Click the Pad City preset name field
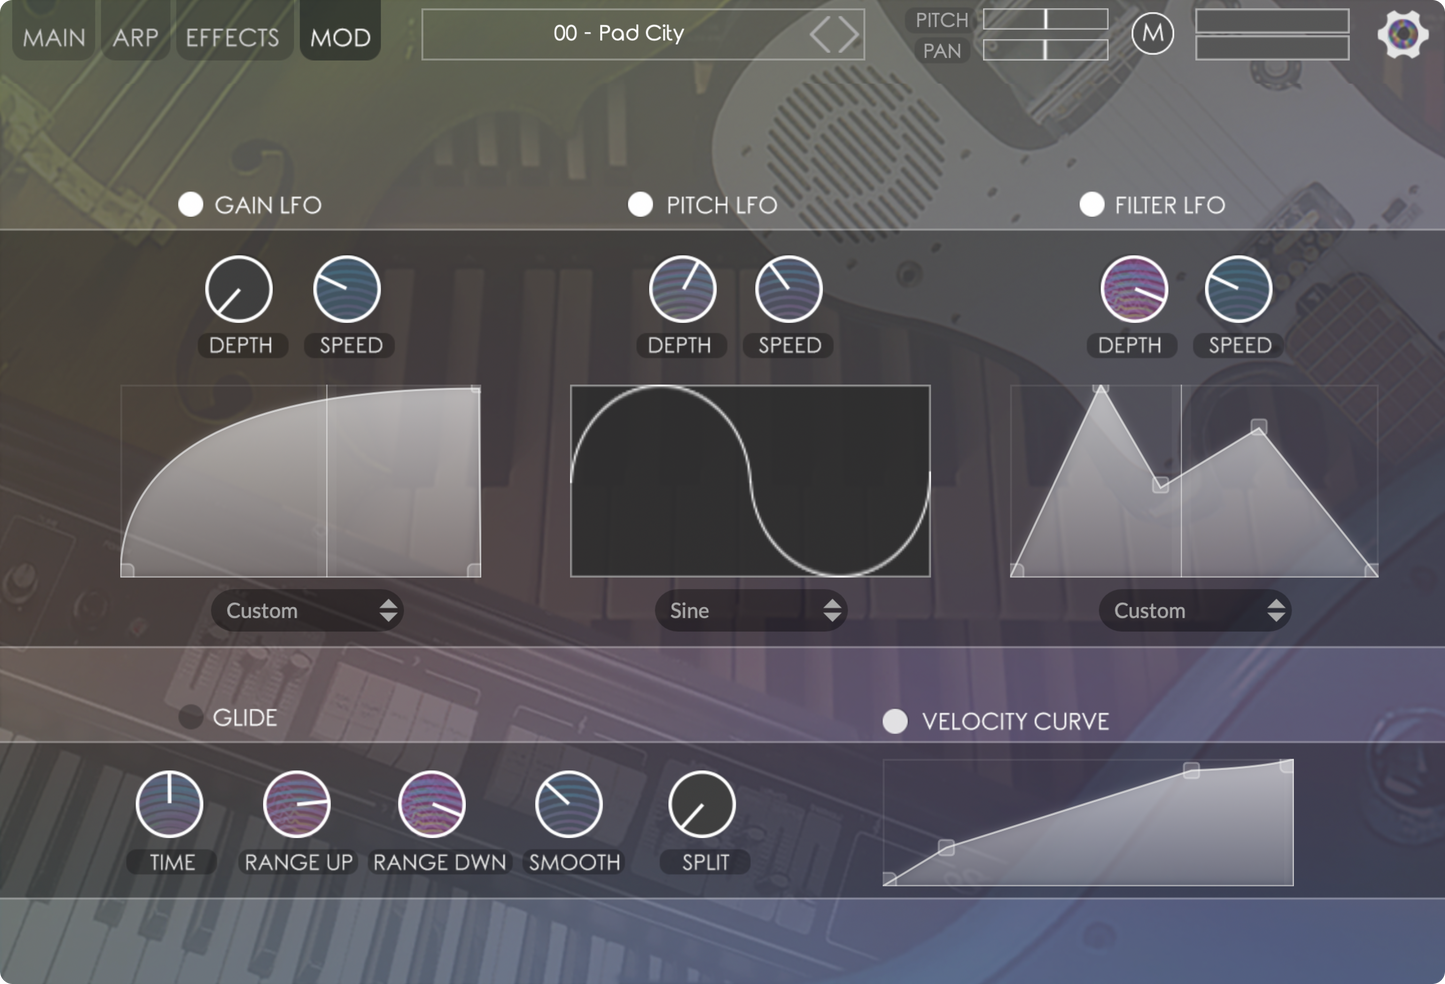Image resolution: width=1445 pixels, height=984 pixels. [x=618, y=34]
